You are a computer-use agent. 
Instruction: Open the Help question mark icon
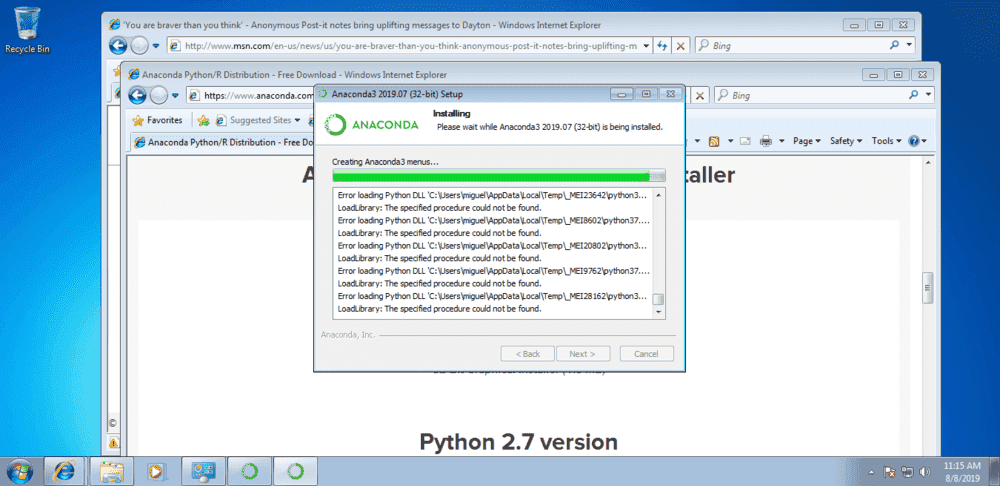(913, 141)
